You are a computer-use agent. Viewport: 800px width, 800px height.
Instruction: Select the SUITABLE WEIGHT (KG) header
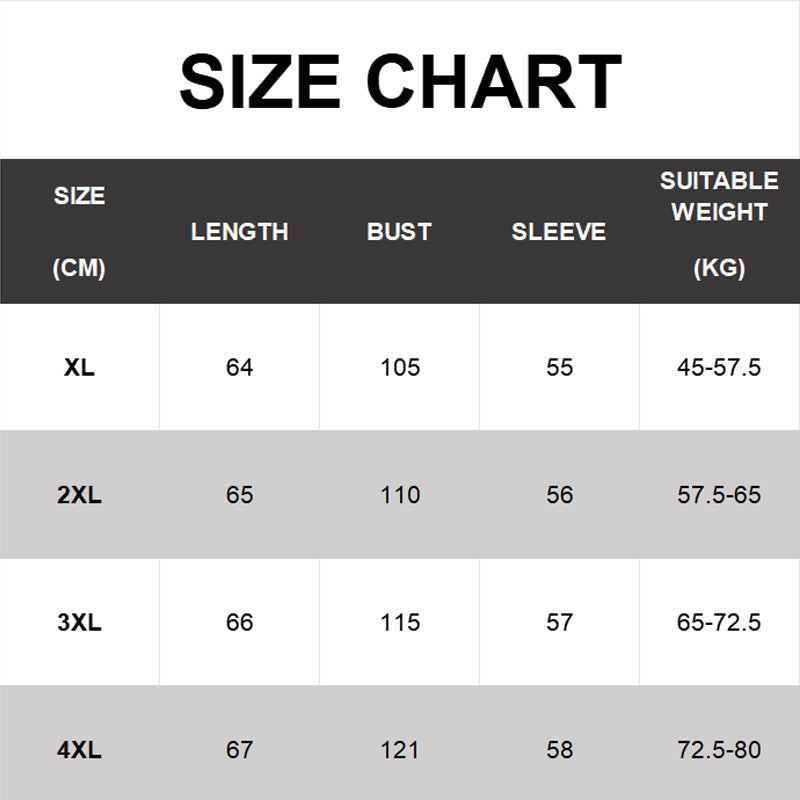[x=719, y=224]
